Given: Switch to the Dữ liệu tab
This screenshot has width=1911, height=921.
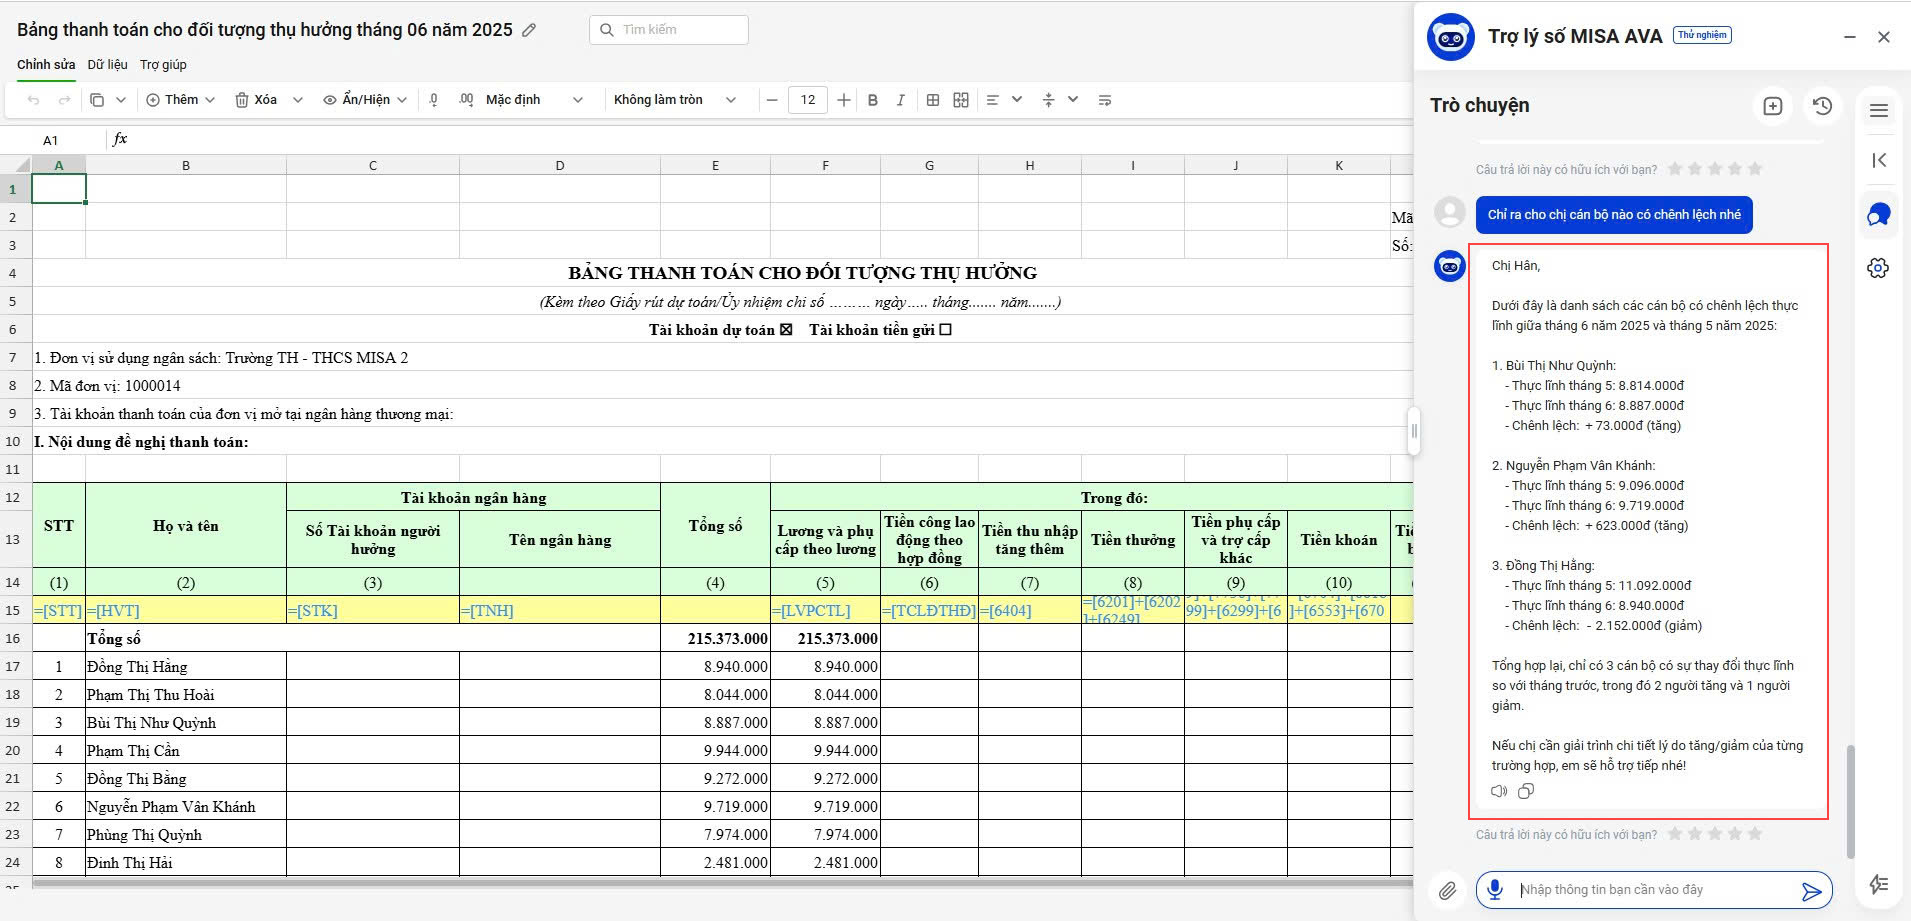Looking at the screenshot, I should coord(107,65).
